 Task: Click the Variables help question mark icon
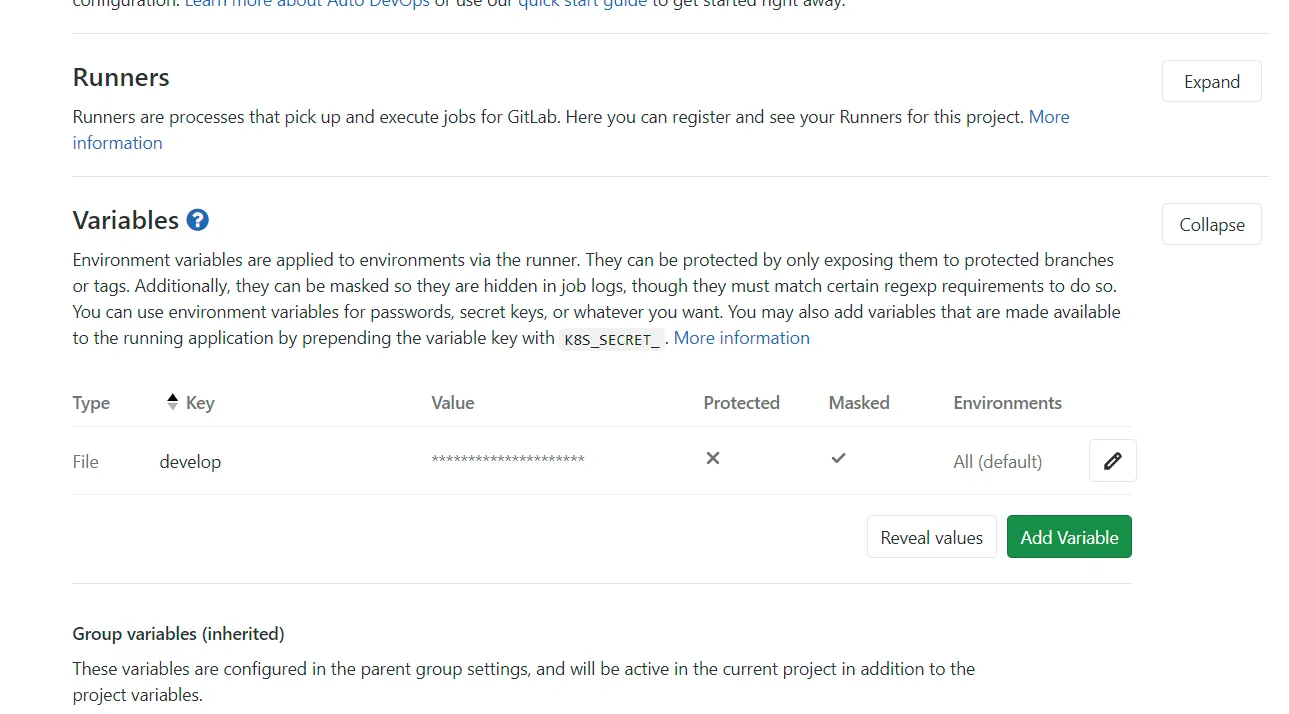(198, 220)
